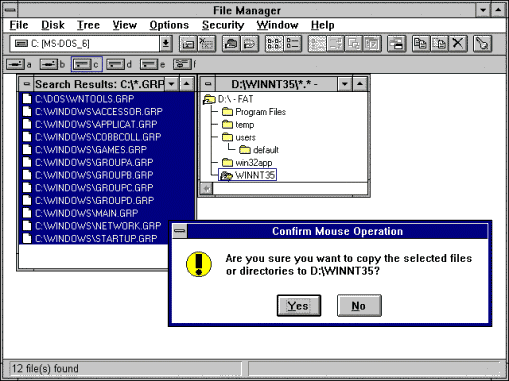Select network drive f icon
The width and height of the screenshot is (509, 381).
click(182, 64)
